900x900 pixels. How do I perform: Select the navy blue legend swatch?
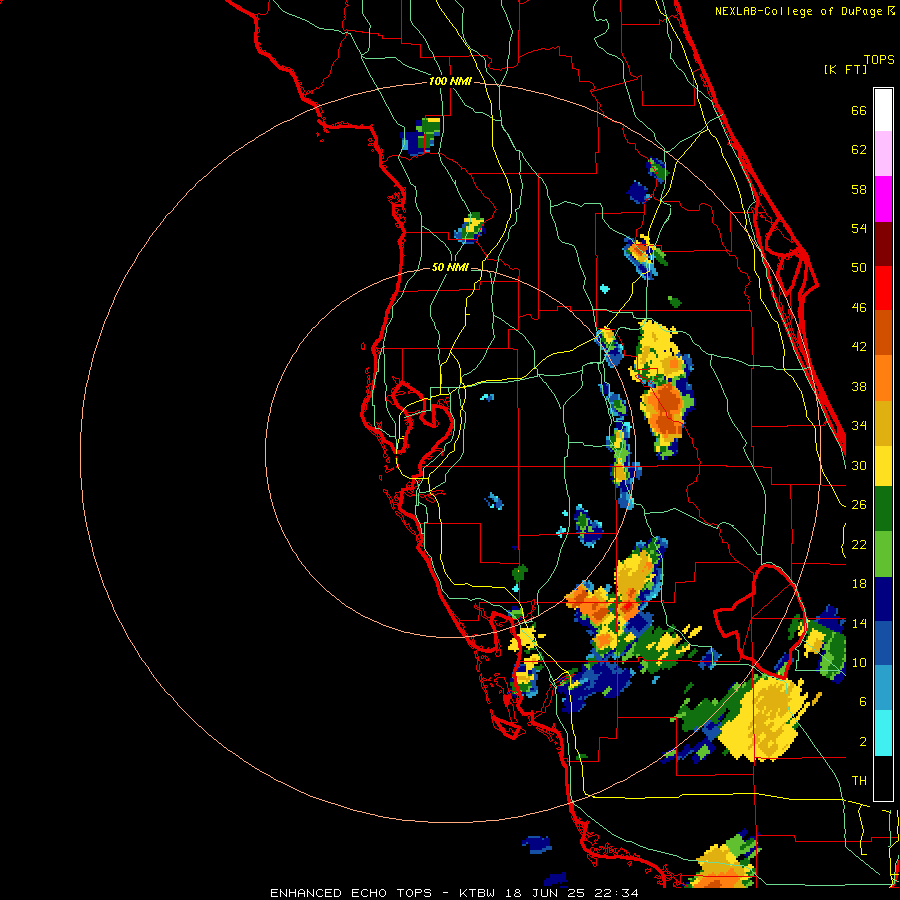[x=883, y=599]
